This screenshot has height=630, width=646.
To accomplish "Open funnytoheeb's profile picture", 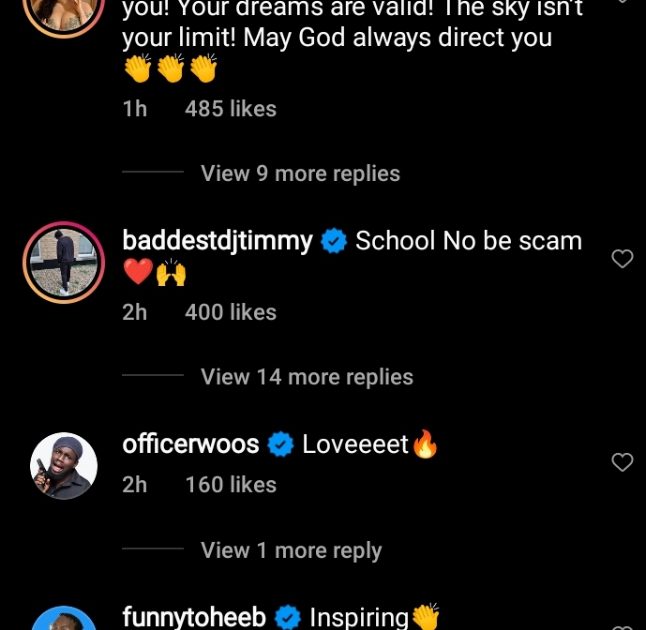I will point(65,621).
